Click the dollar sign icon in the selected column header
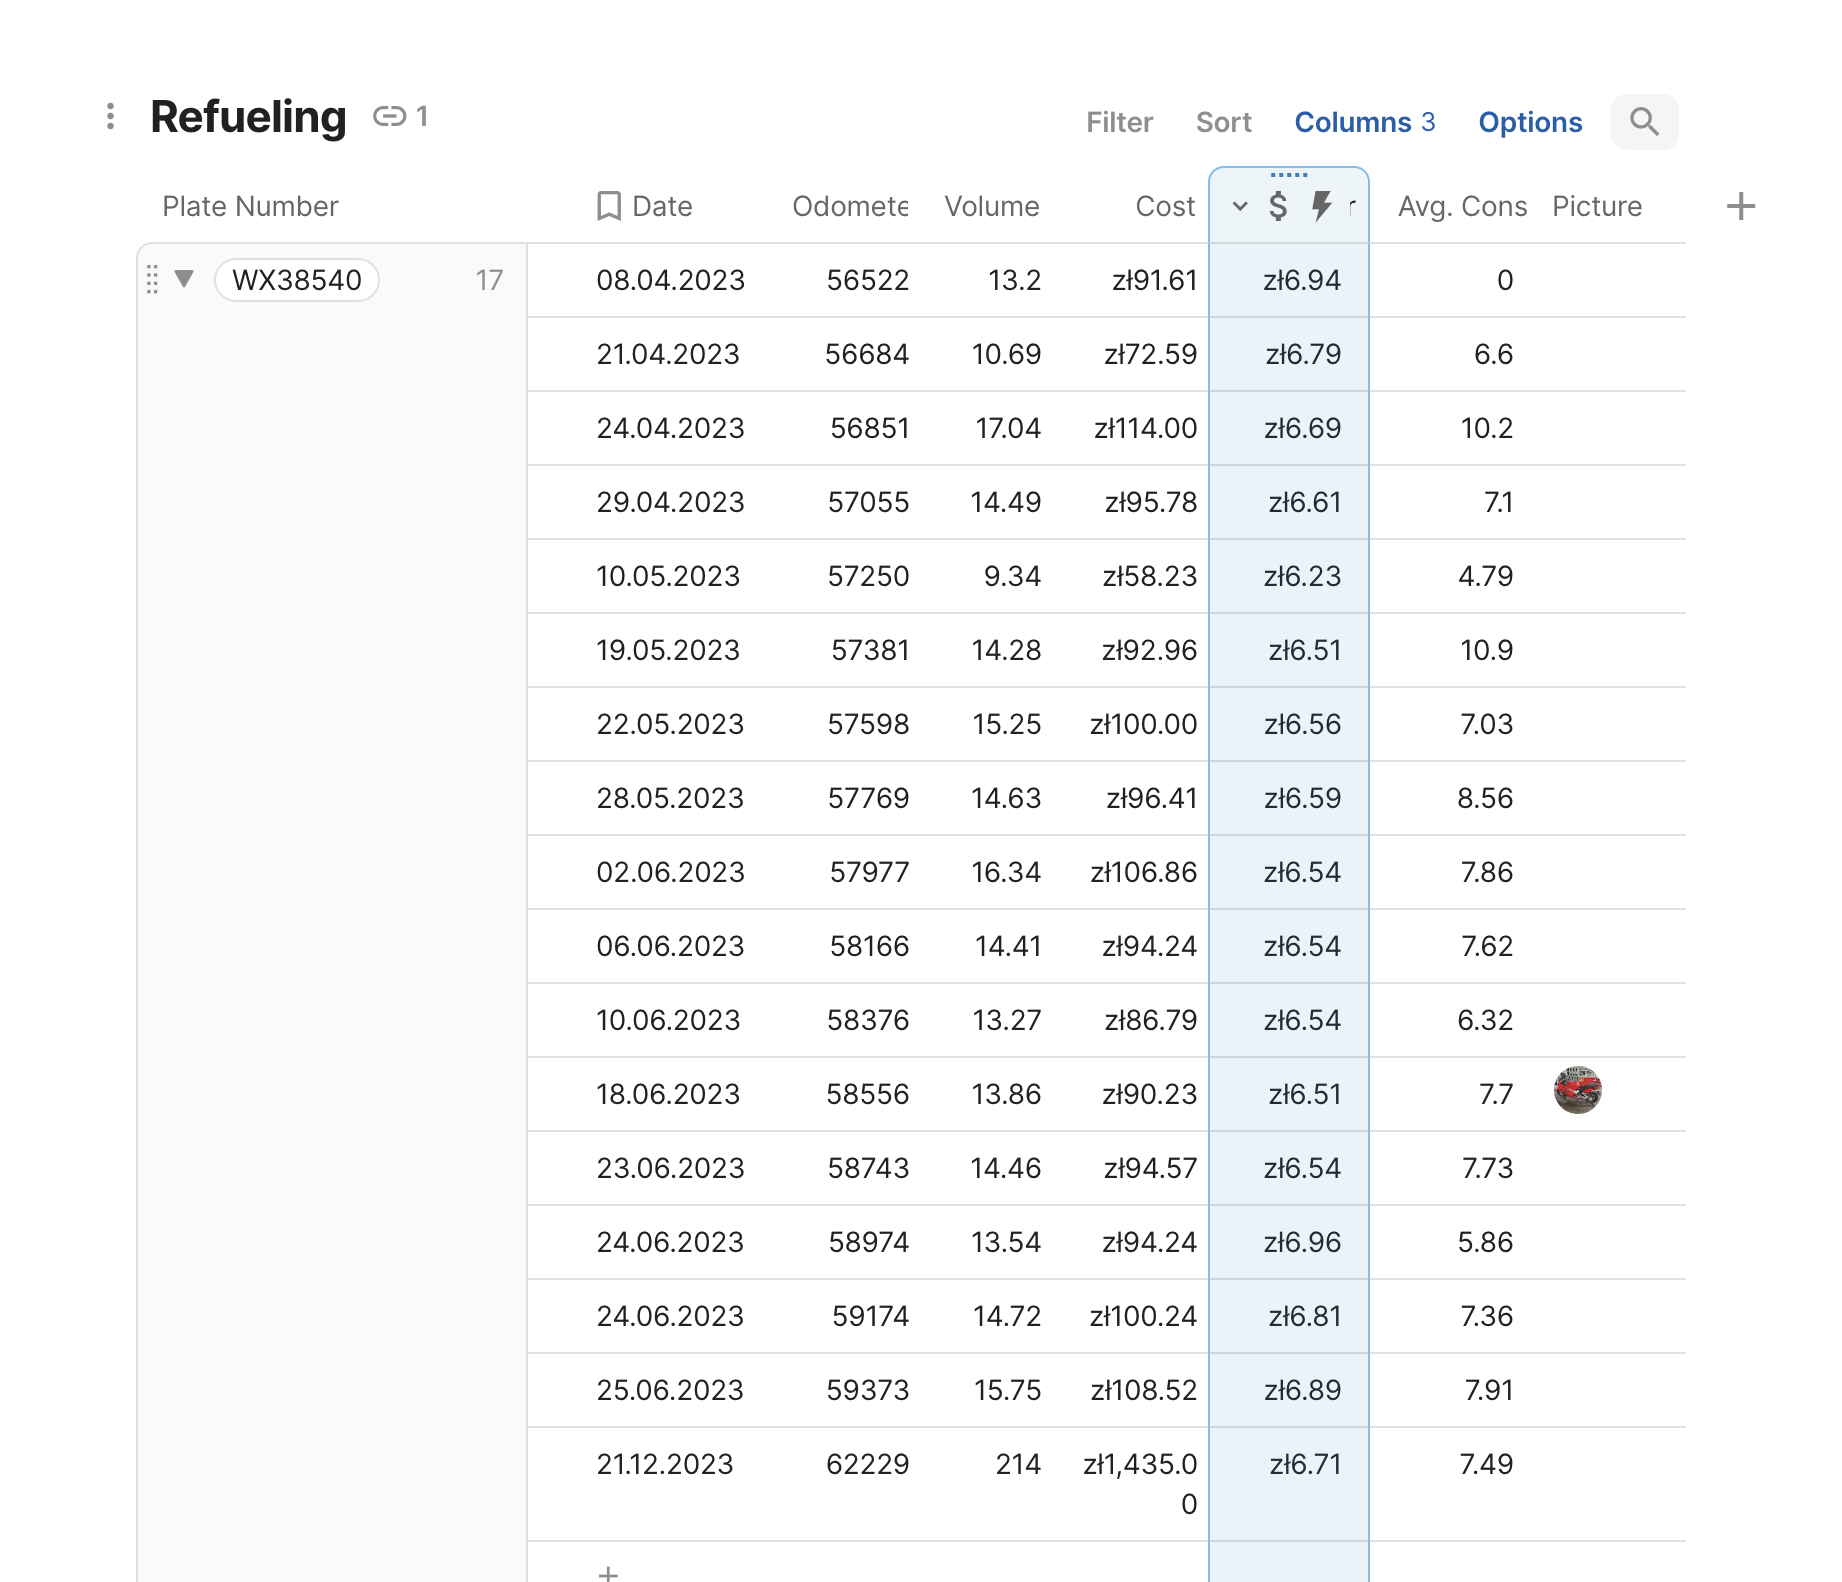Image resolution: width=1842 pixels, height=1582 pixels. tap(1278, 207)
